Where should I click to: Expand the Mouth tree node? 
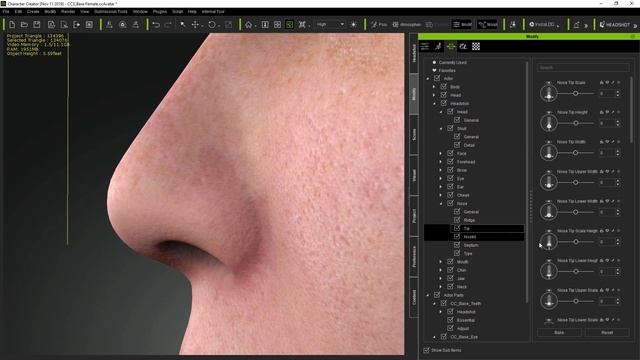pyautogui.click(x=440, y=262)
